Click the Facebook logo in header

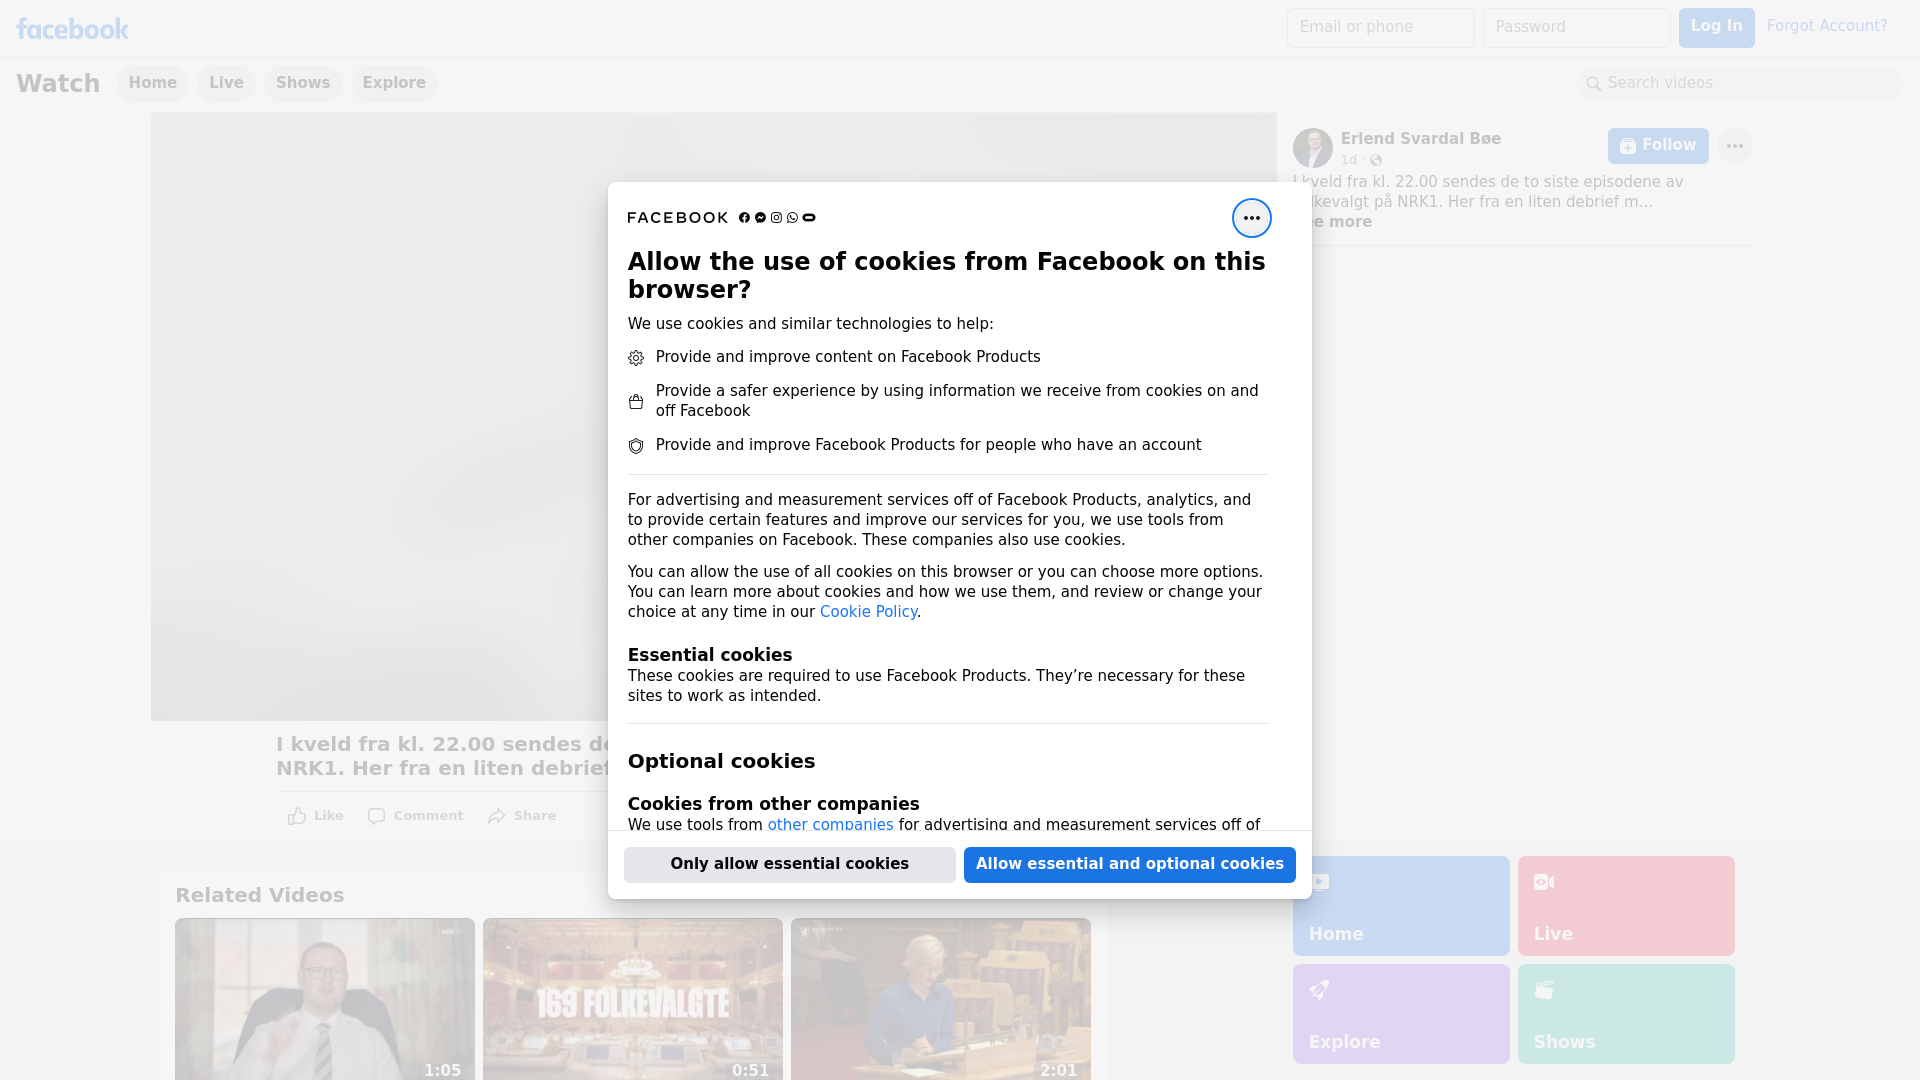tap(72, 29)
